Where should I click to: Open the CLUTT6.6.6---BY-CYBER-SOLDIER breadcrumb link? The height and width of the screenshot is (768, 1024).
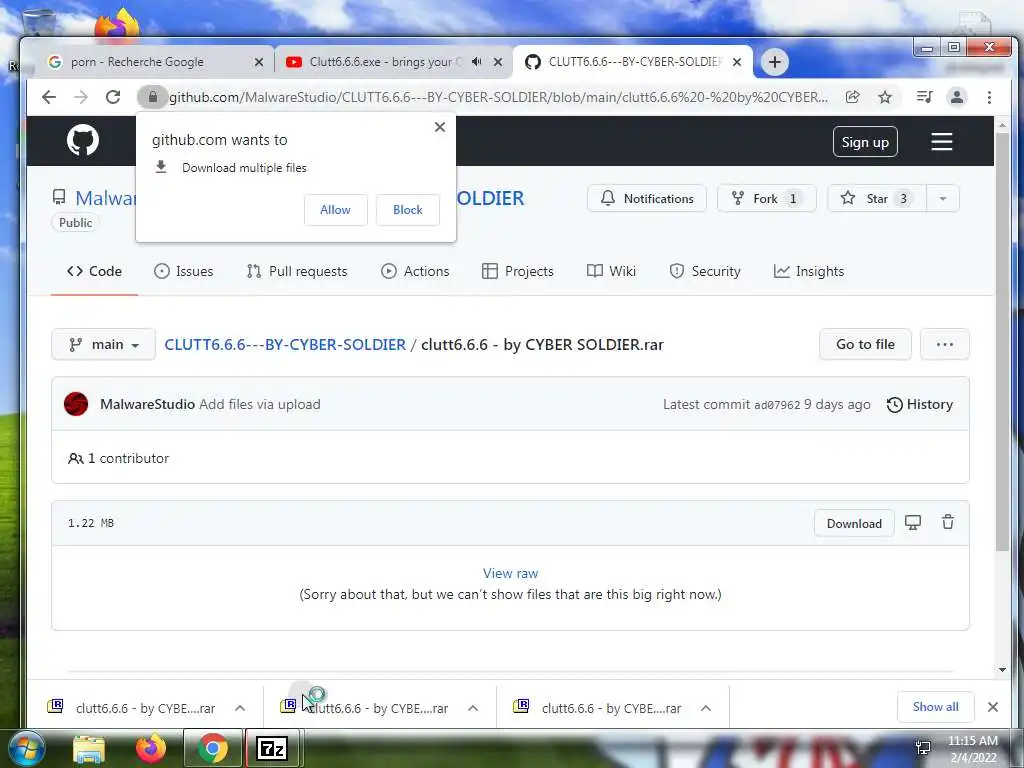pos(285,344)
